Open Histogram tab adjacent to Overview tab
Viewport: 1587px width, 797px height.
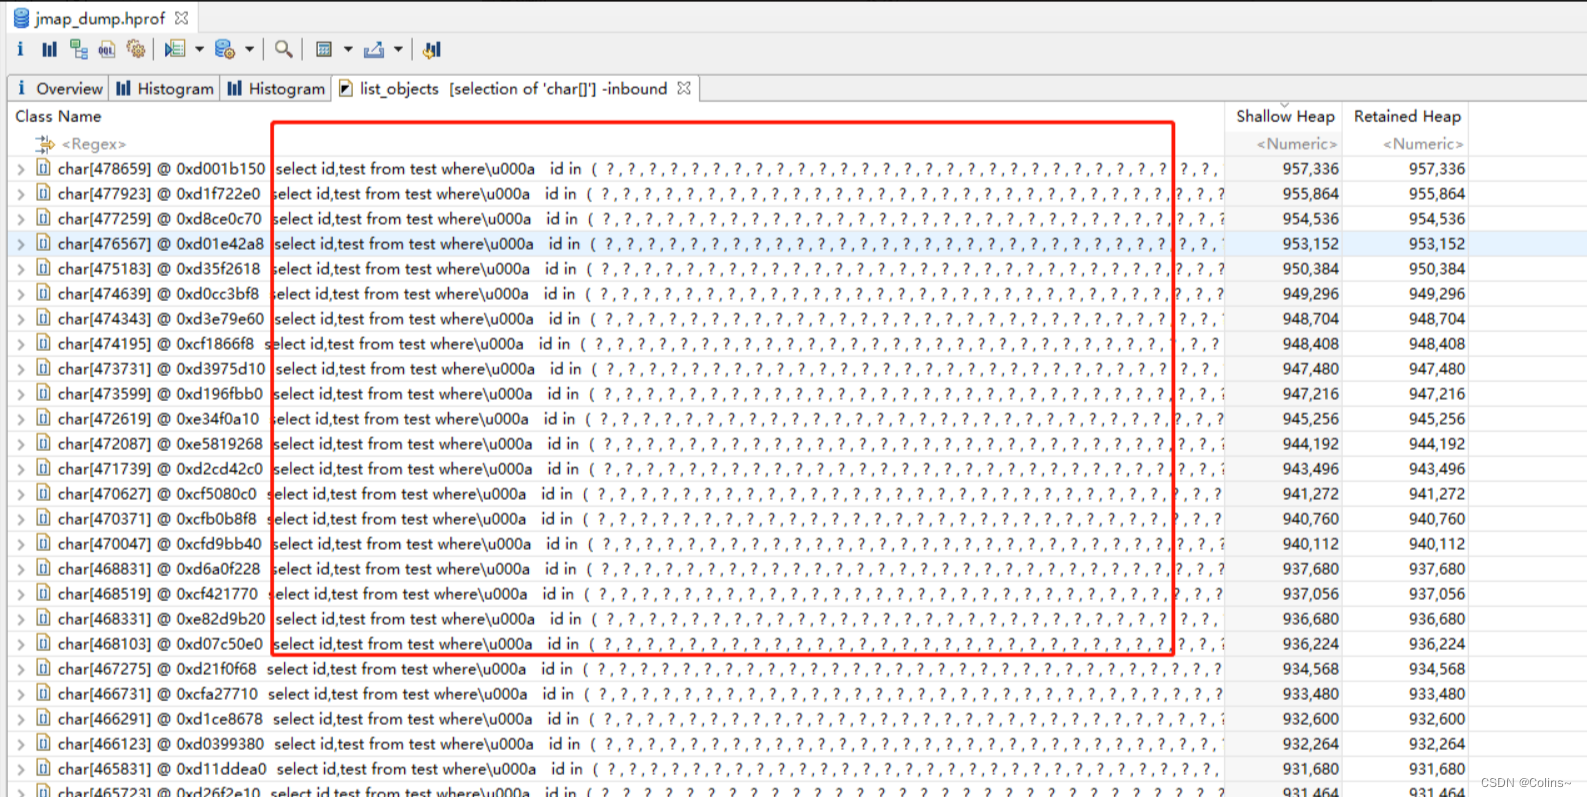tap(165, 88)
